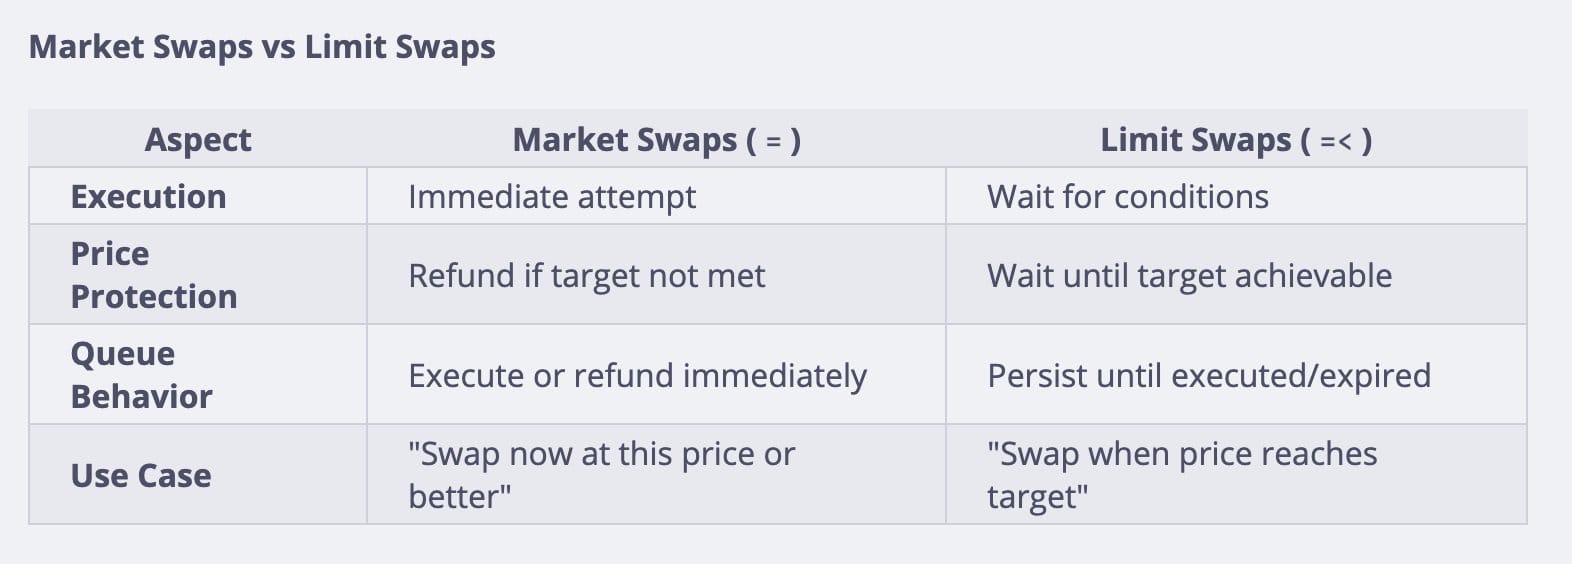Click the '=' symbol in Market Swaps header
This screenshot has height=564, width=1572.
point(773,141)
